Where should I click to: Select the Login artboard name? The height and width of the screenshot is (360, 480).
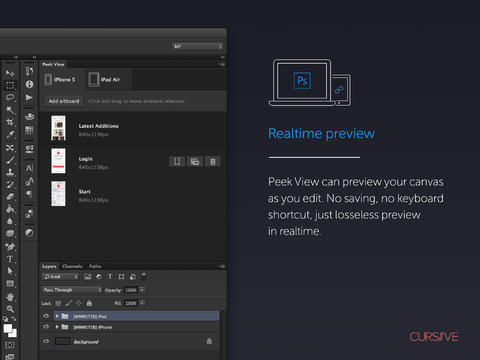pos(86,159)
